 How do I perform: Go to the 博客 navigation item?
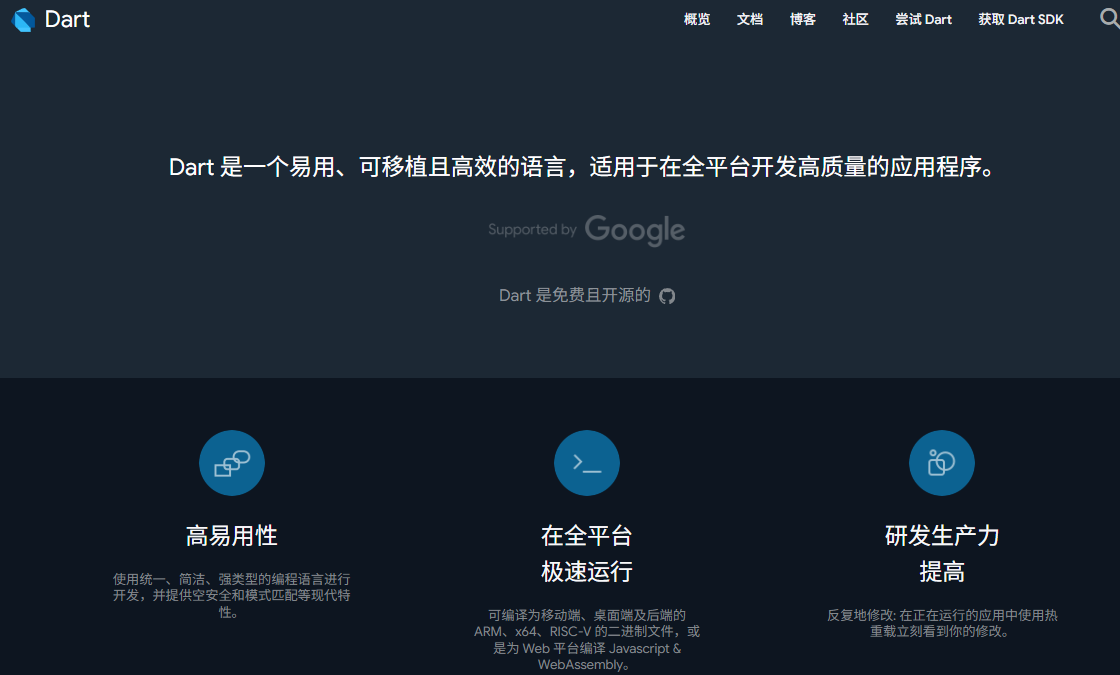[x=802, y=19]
